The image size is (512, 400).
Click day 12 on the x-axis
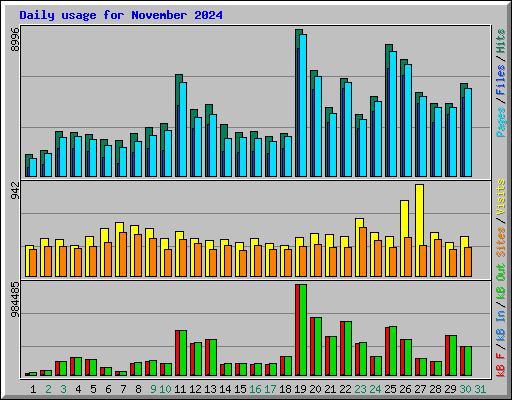tap(195, 389)
